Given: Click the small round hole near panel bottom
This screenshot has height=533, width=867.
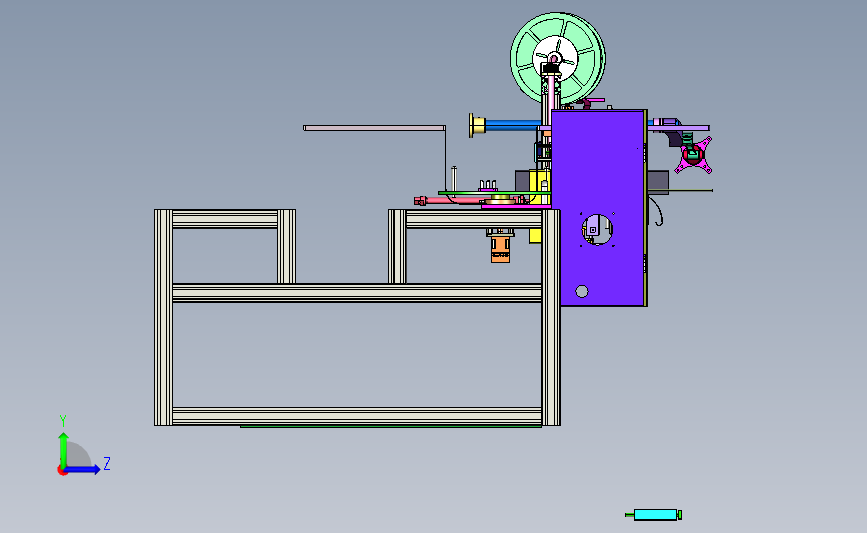Looking at the screenshot, I should tap(582, 291).
